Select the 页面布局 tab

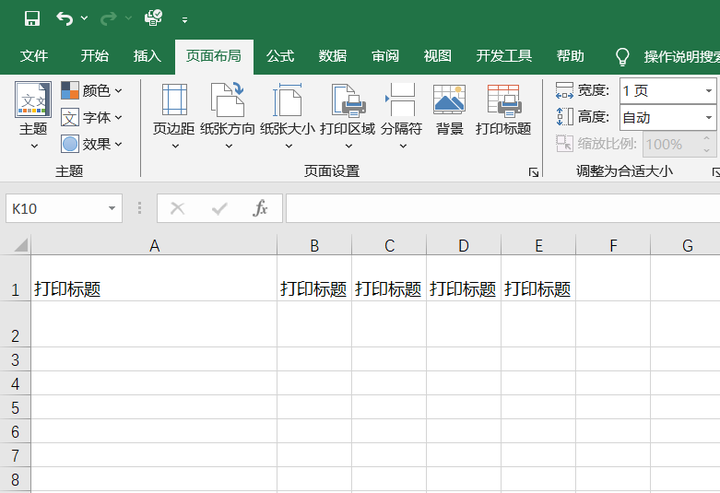214,56
